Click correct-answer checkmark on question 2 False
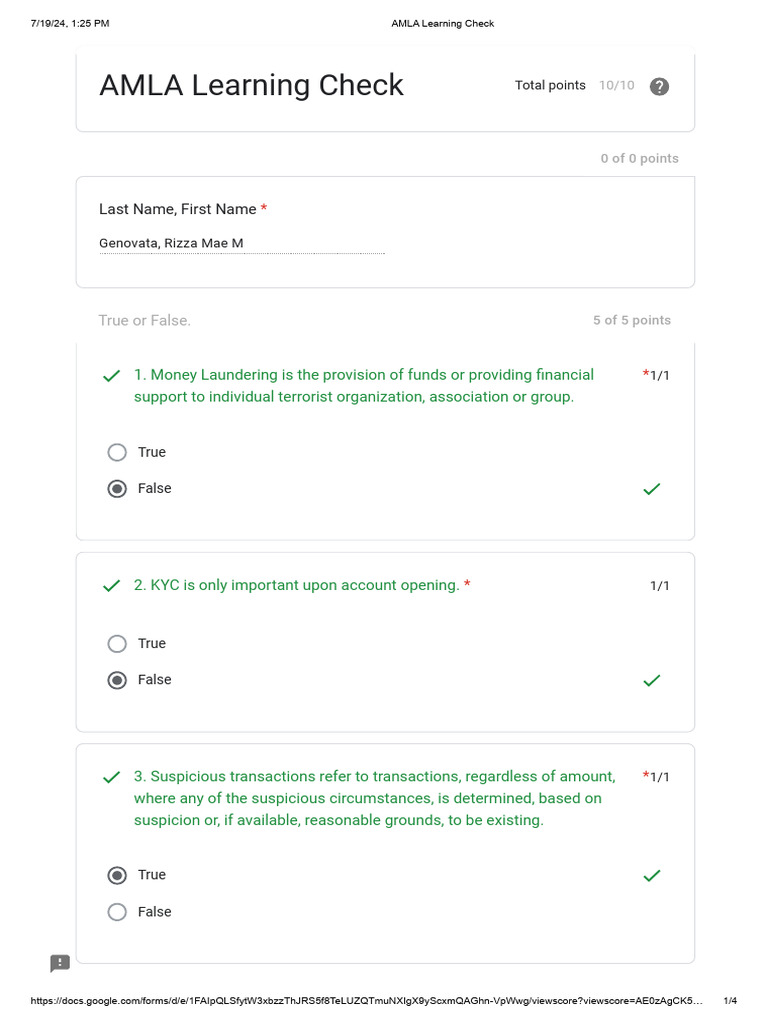 tap(652, 680)
